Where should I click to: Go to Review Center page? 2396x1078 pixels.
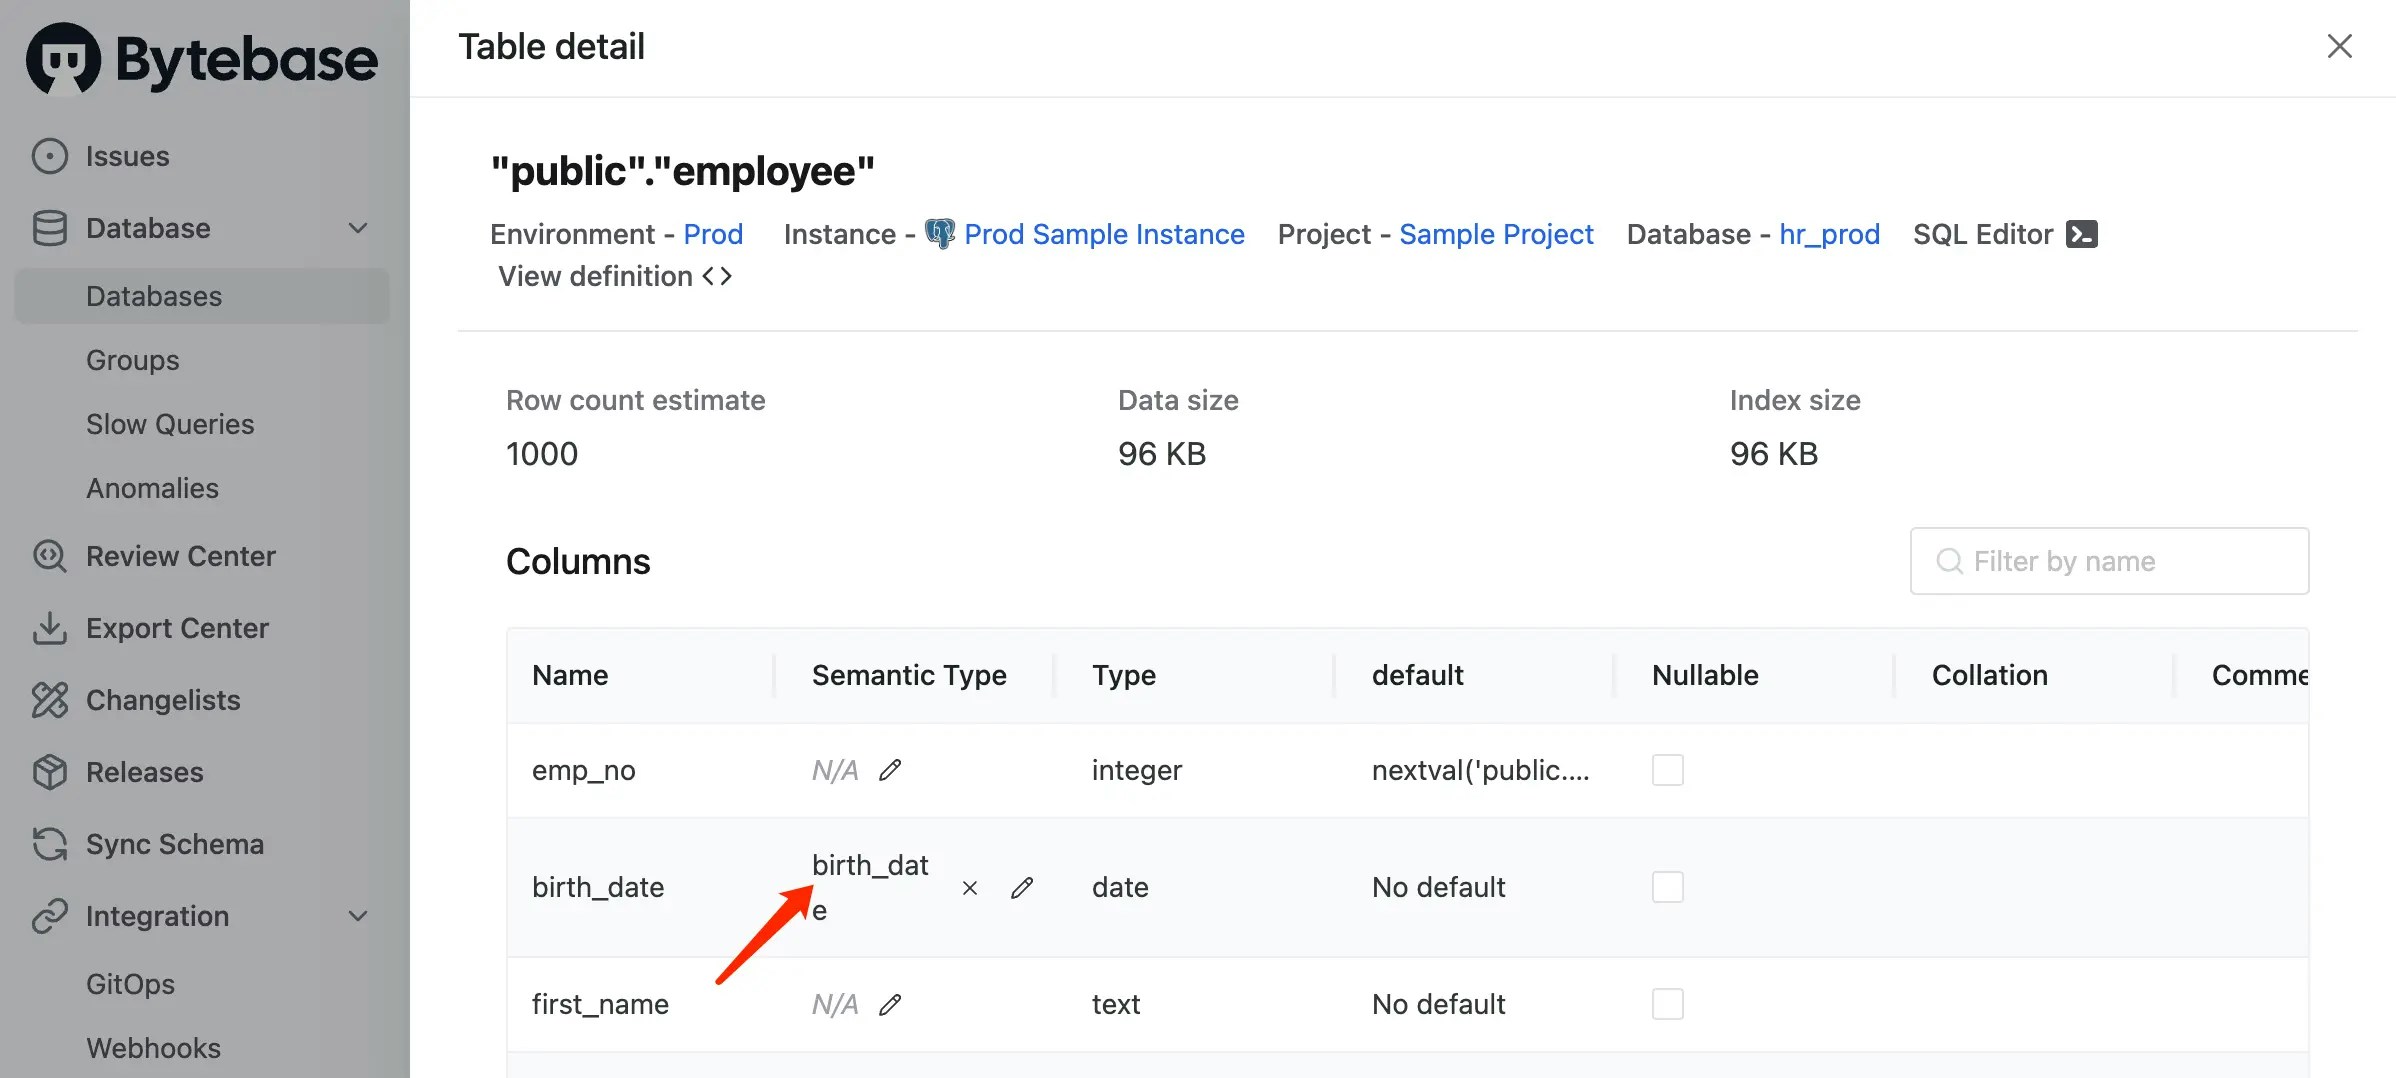[x=180, y=556]
